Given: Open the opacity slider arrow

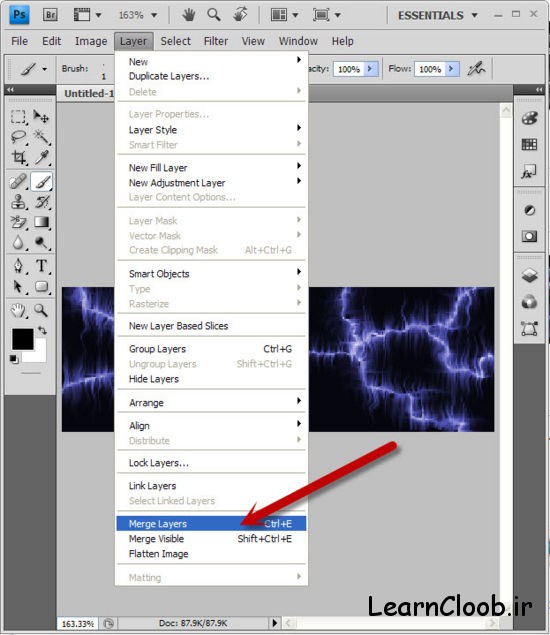Looking at the screenshot, I should [371, 69].
